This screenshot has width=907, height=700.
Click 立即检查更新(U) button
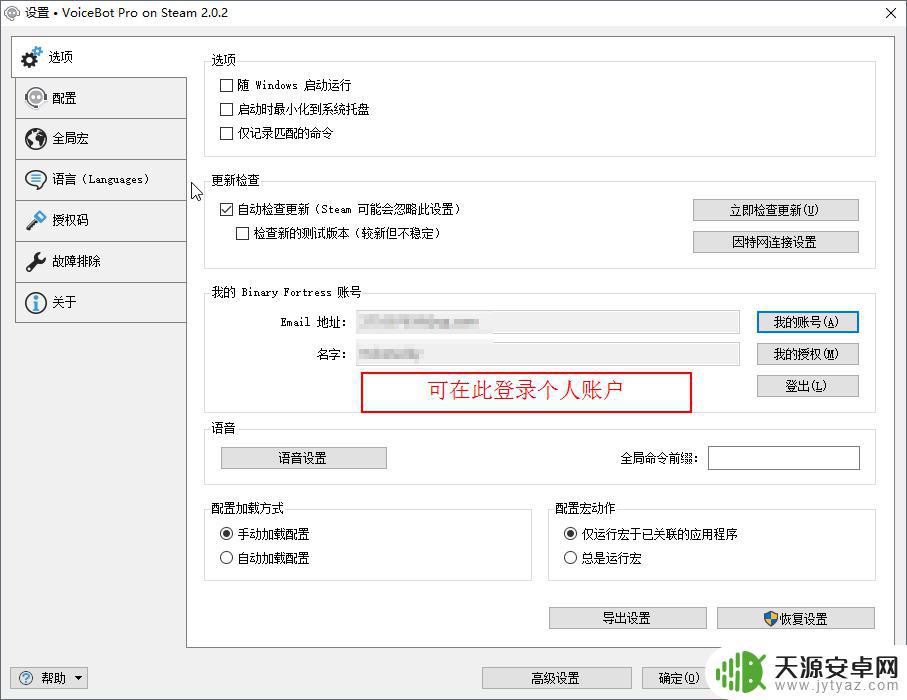click(x=775, y=210)
